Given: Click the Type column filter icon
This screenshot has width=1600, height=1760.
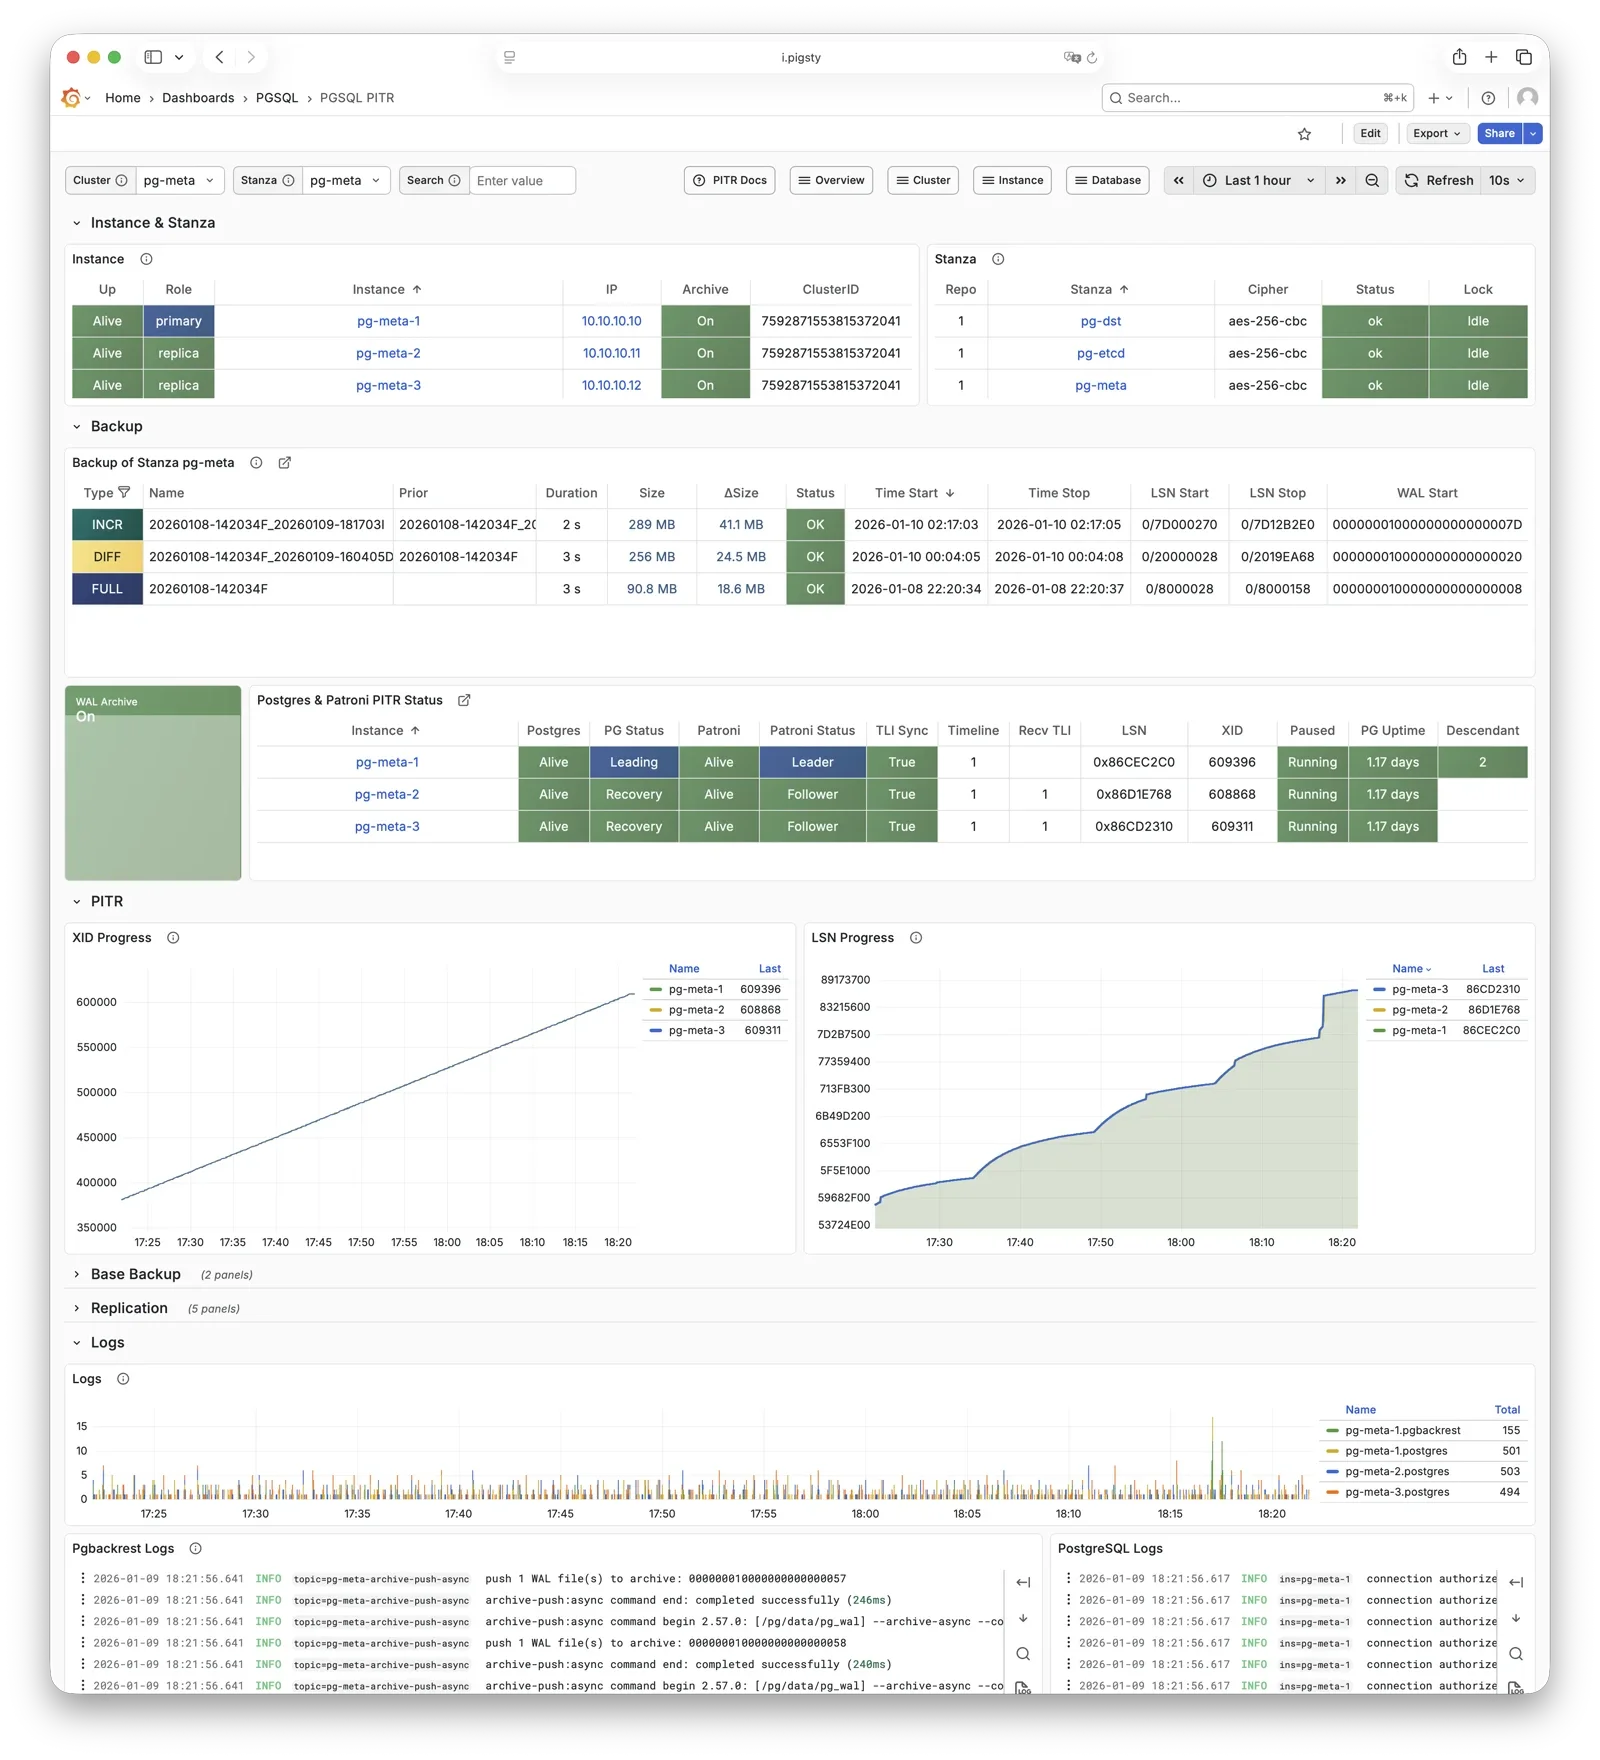Looking at the screenshot, I should coord(124,493).
